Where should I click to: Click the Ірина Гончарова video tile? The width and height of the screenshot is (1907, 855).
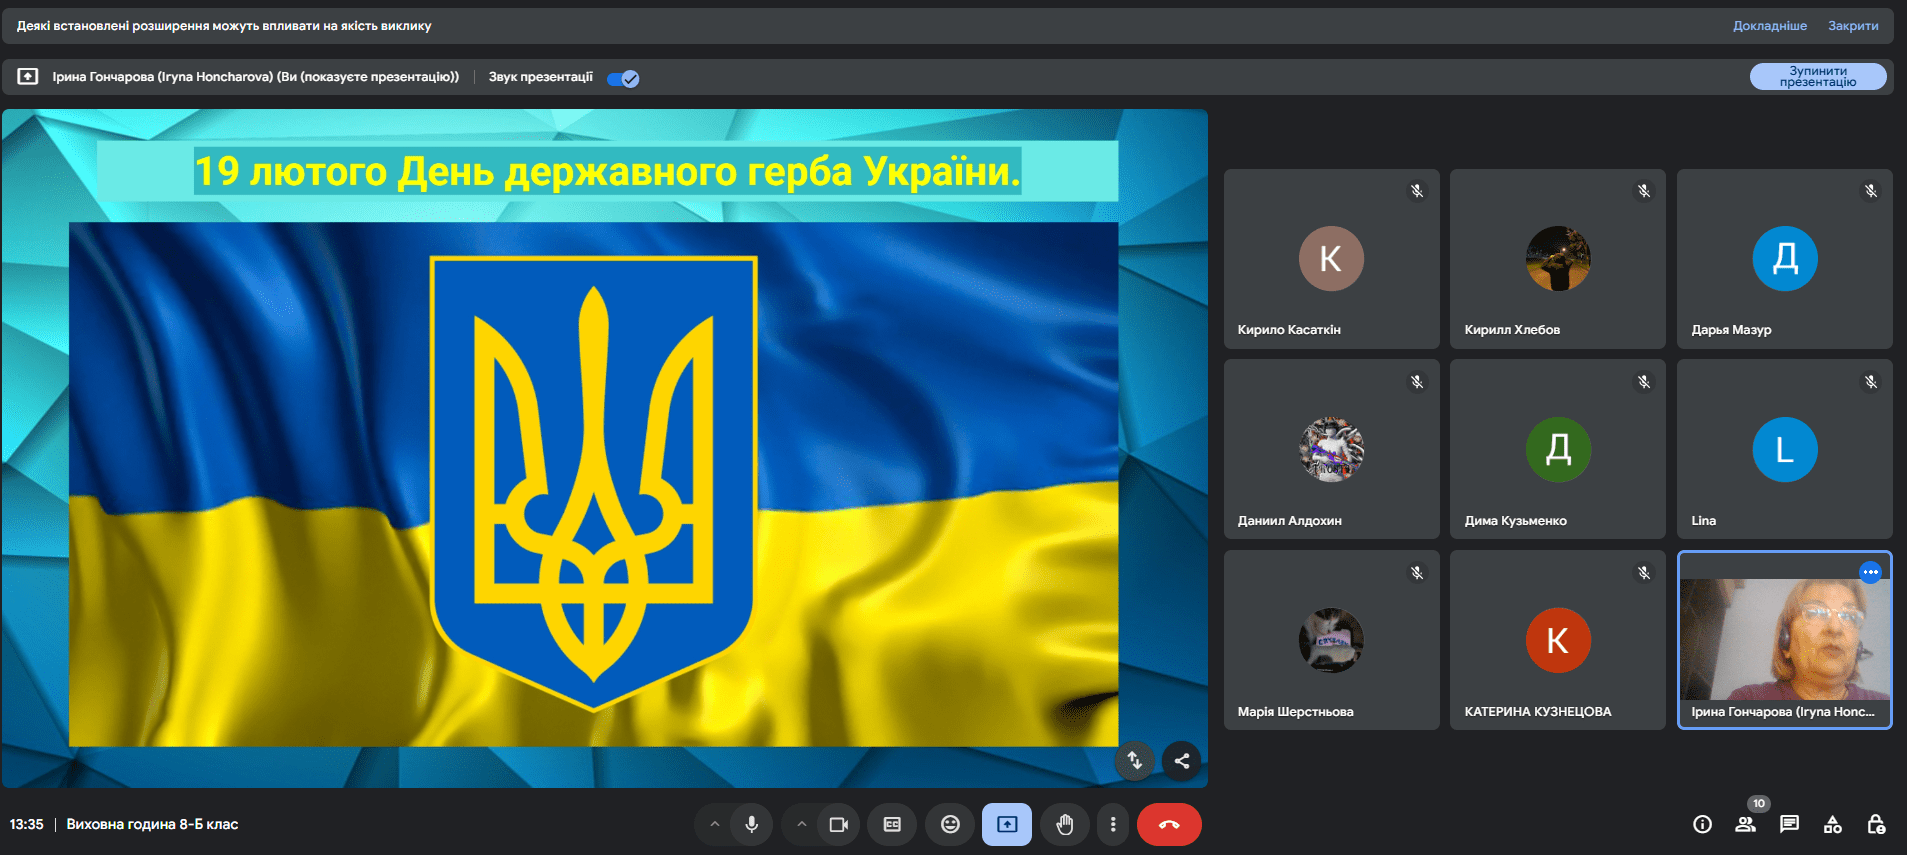click(1785, 640)
